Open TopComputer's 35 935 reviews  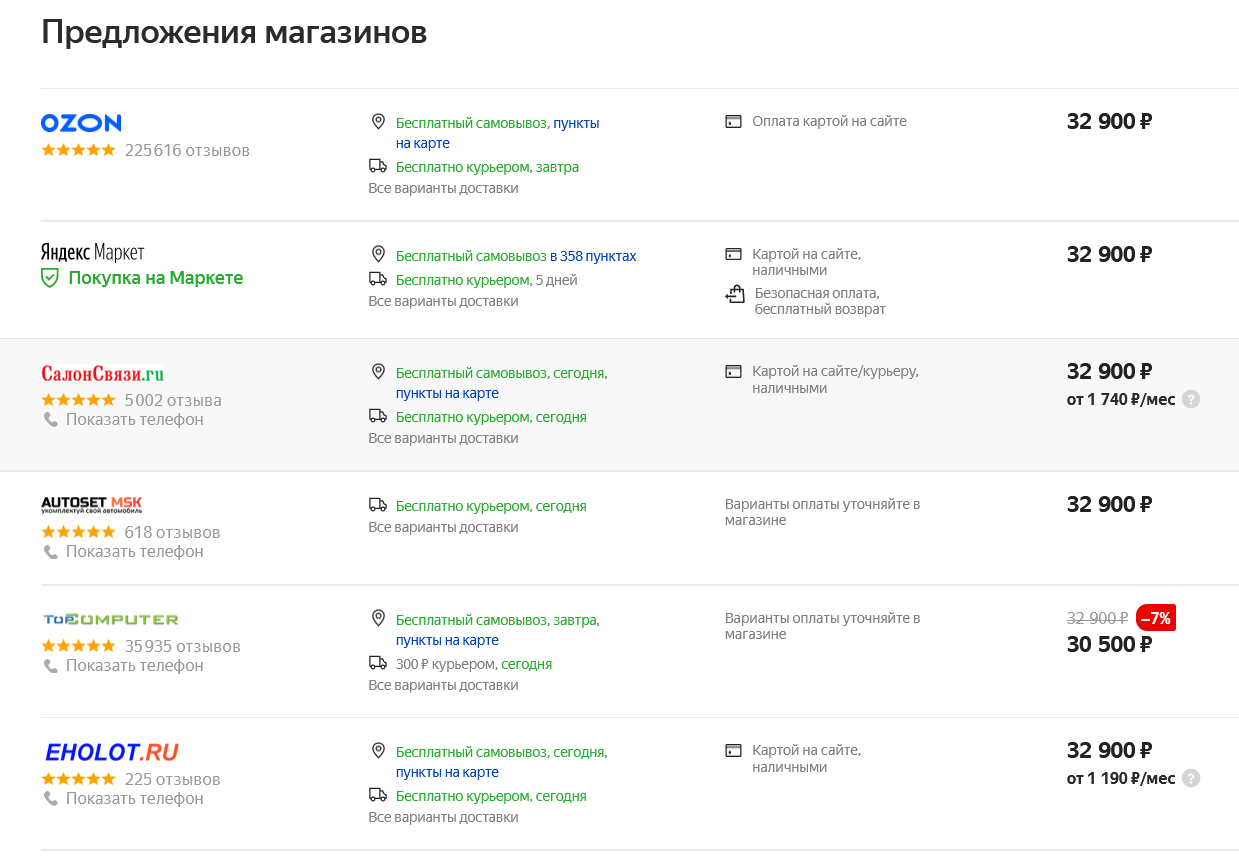coord(182,646)
